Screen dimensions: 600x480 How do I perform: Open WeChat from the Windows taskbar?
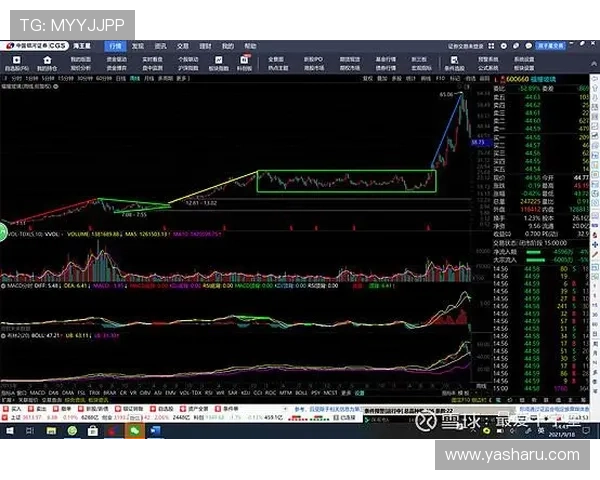(133, 429)
